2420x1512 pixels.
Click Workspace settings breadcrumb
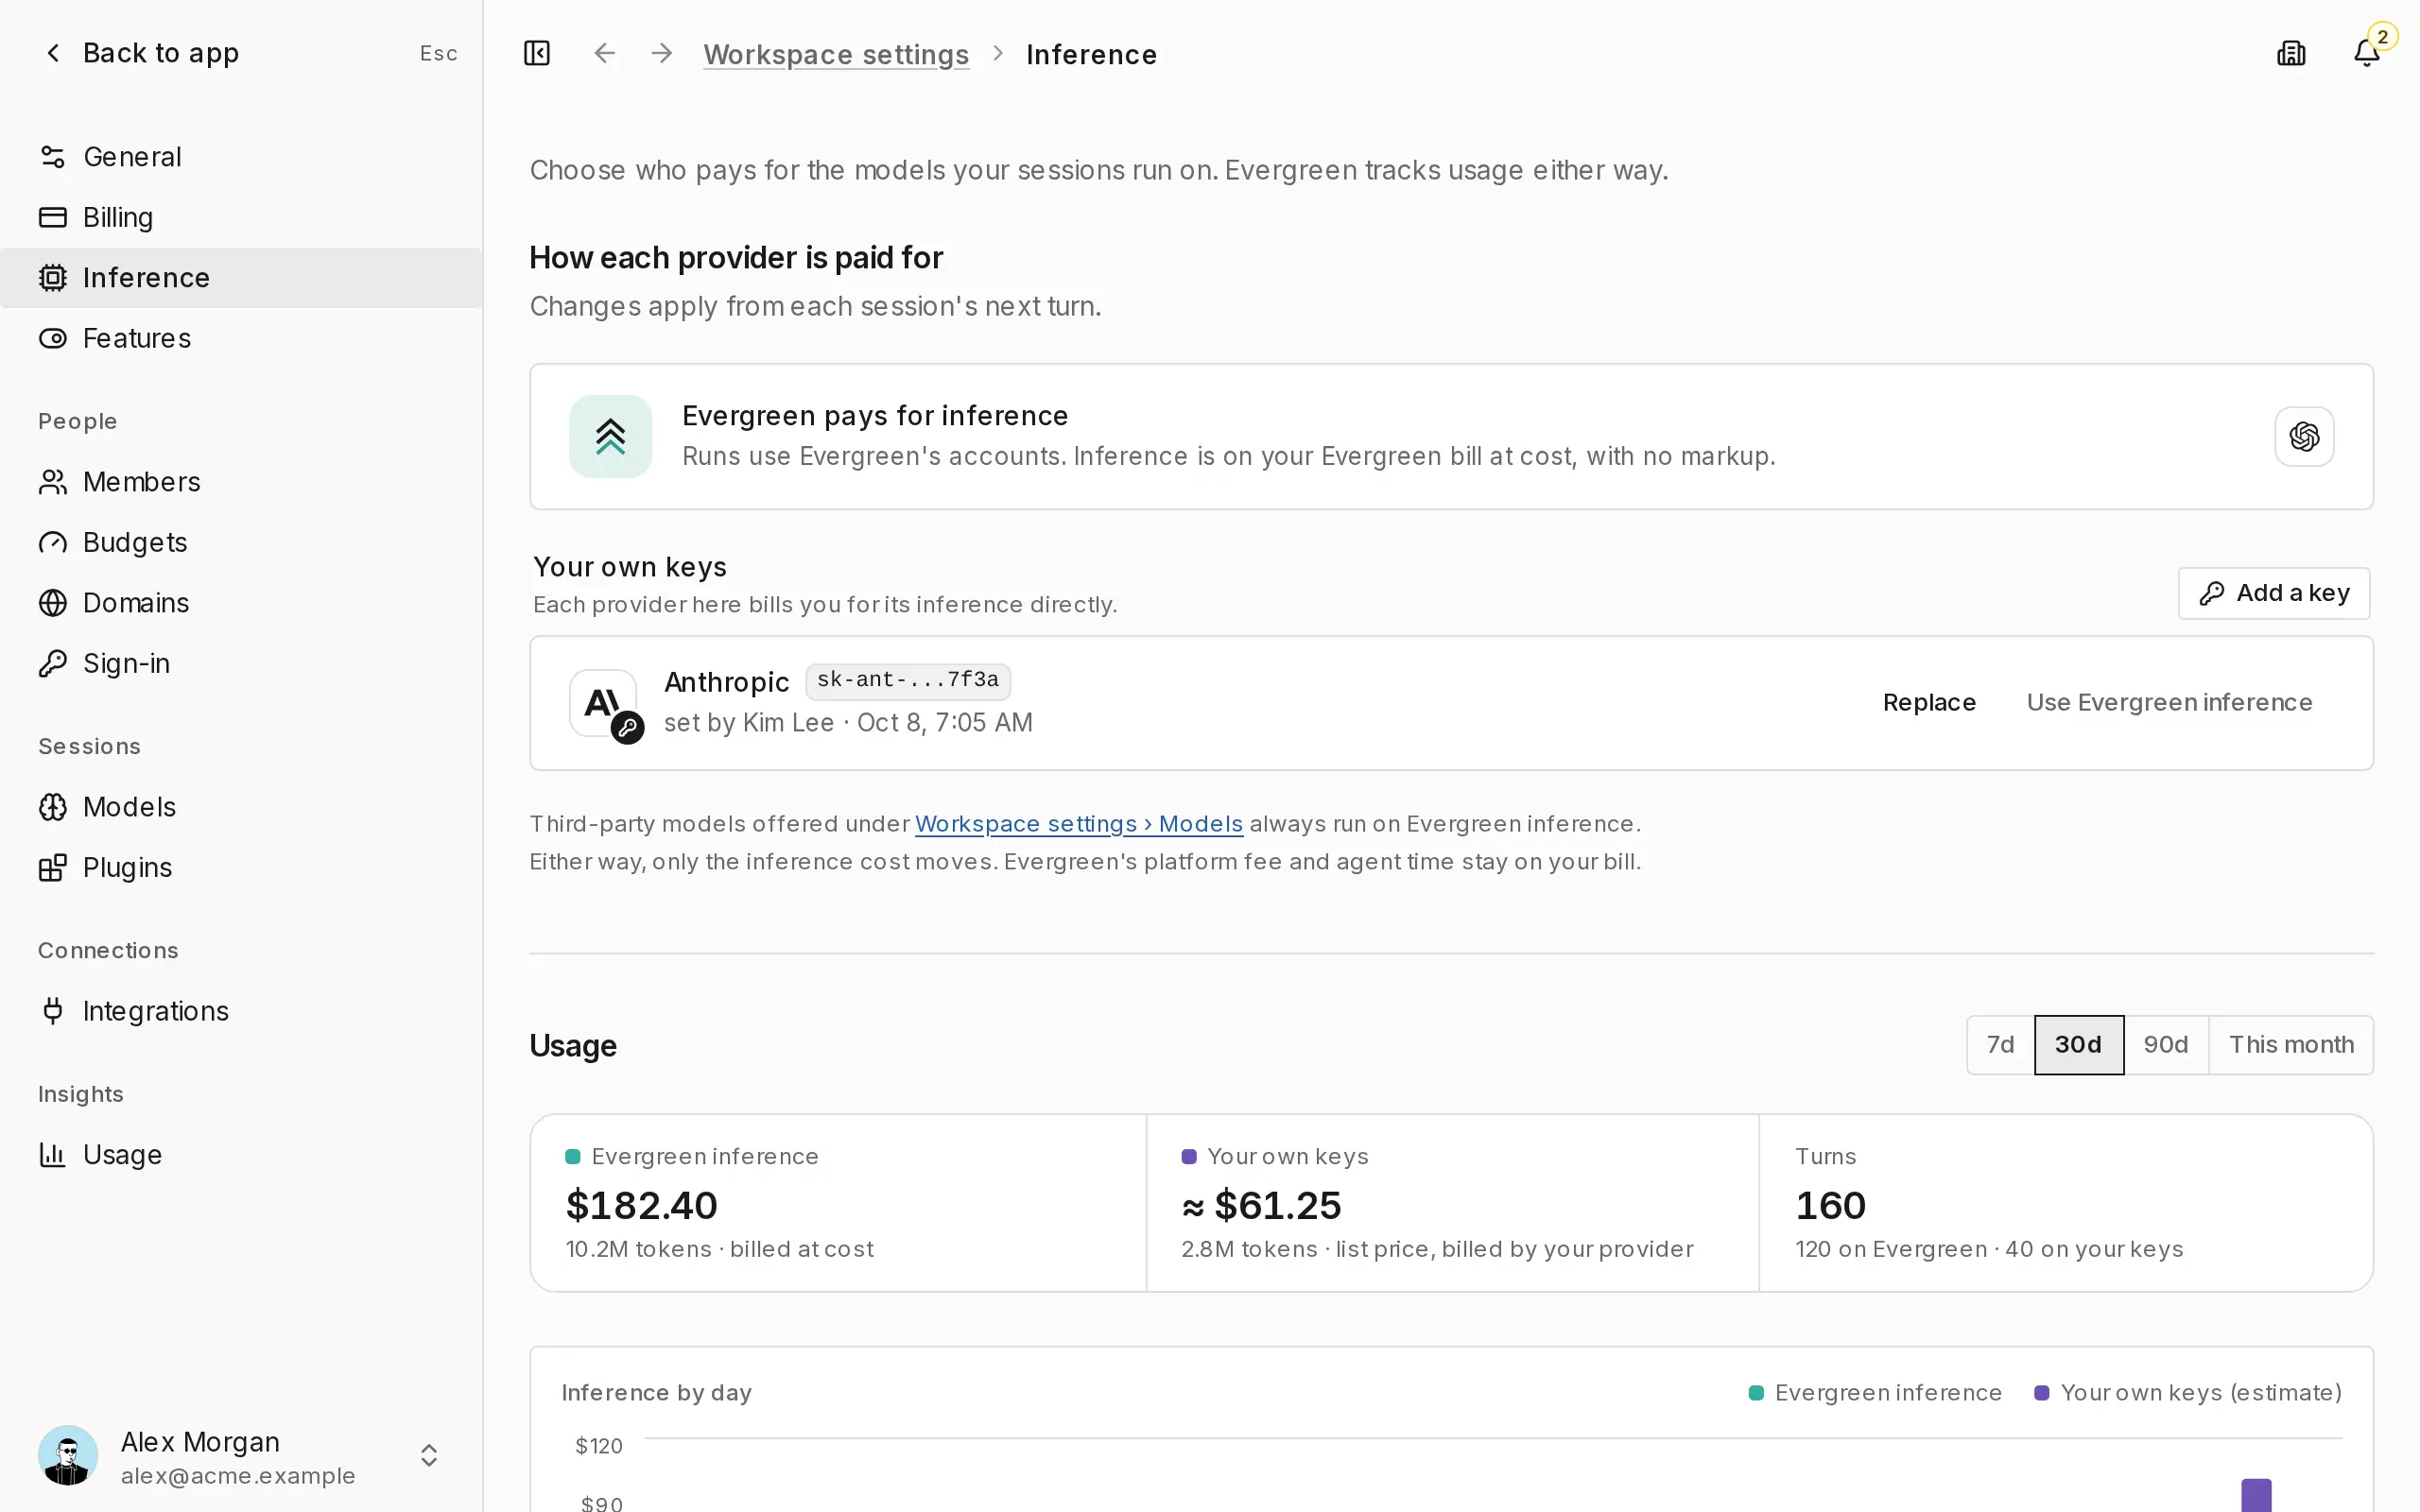836,54
